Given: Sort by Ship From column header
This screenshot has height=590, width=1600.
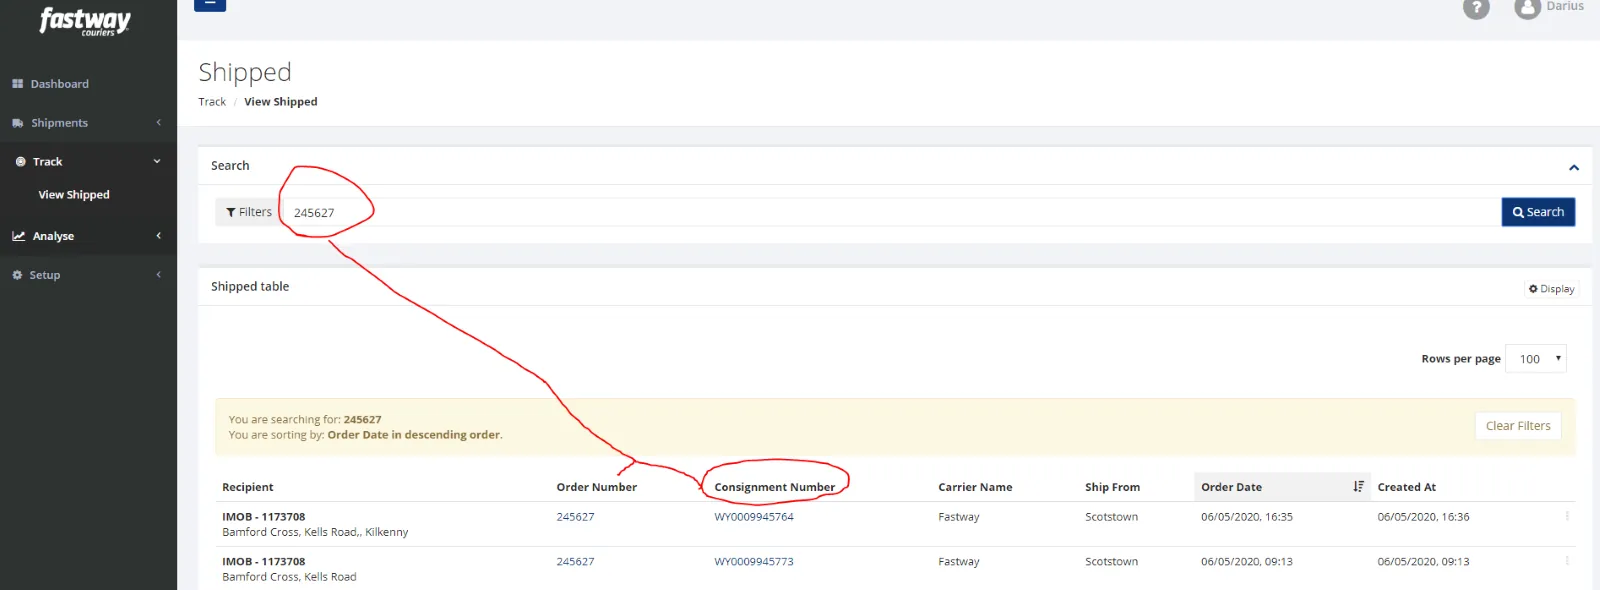Looking at the screenshot, I should (x=1113, y=488).
